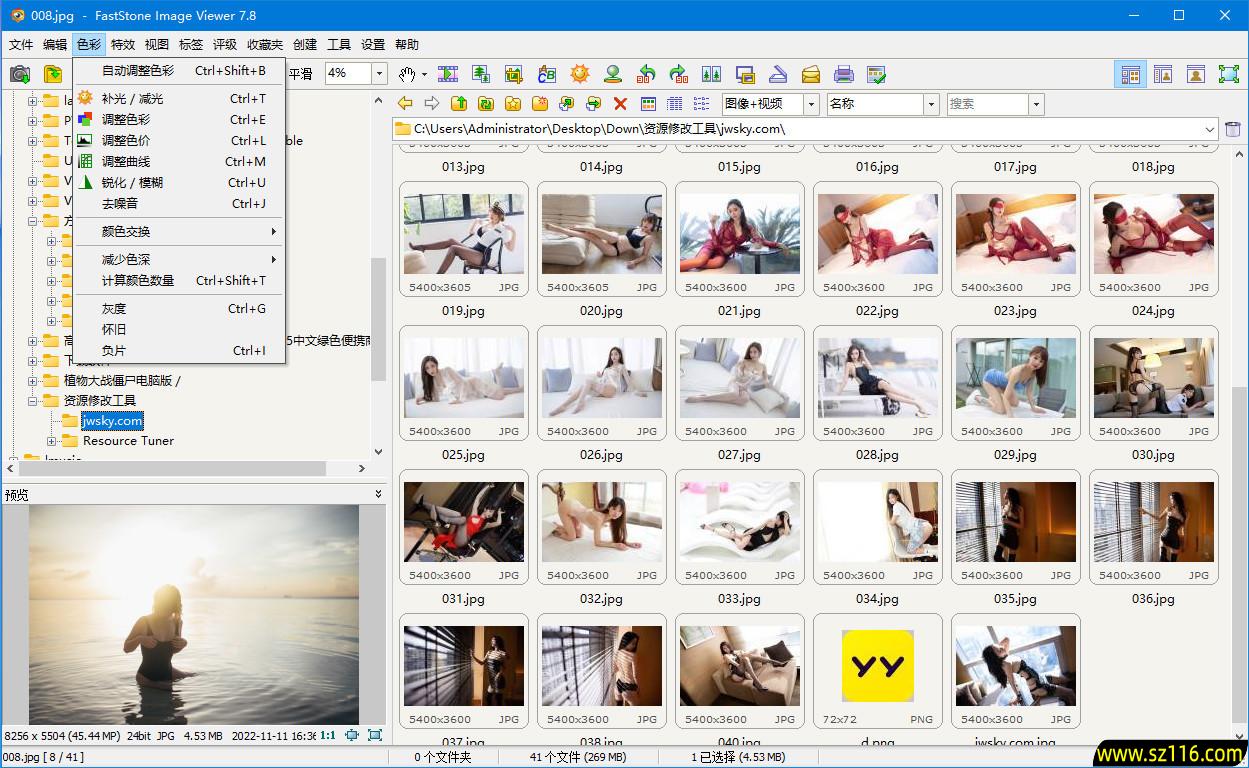This screenshot has height=768, width=1249.
Task: Open the 名称 sort order dropdown
Action: coord(930,103)
